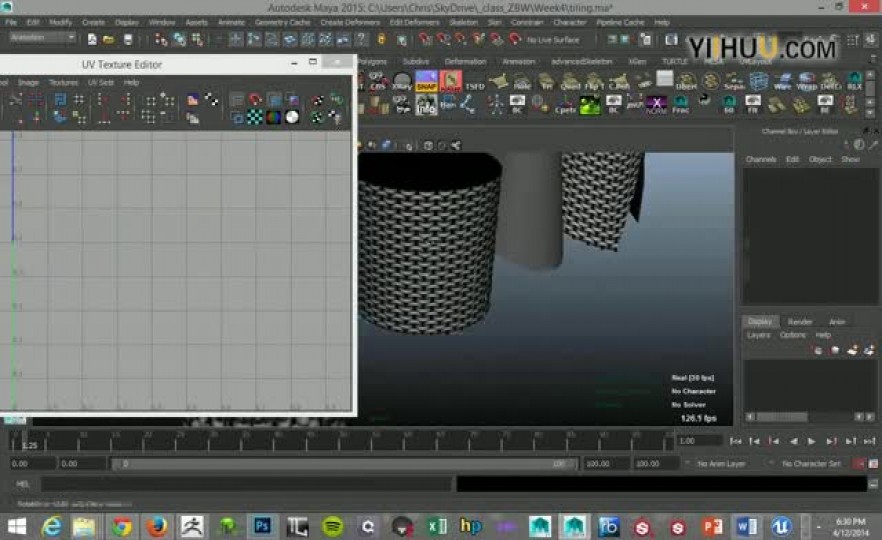
Task: Click the skeleton figure shelf icon
Action: [496, 105]
